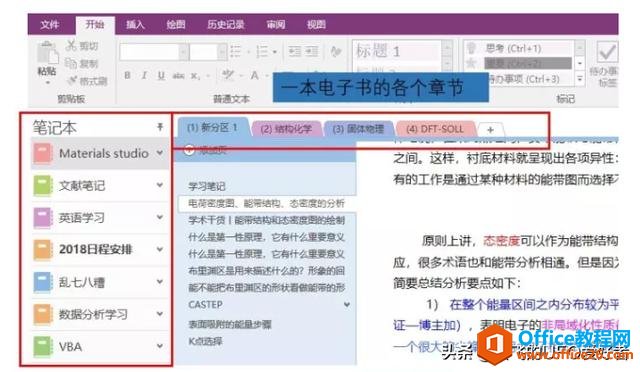The height and width of the screenshot is (372, 640).
Task: Select the Materials studio notebook
Action: pos(100,153)
